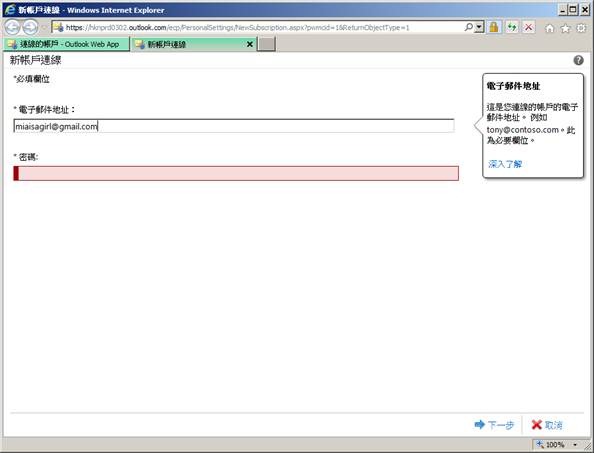Viewport: 594px width, 453px height.
Task: Expand the zoom level 100% dropdown
Action: click(x=575, y=445)
